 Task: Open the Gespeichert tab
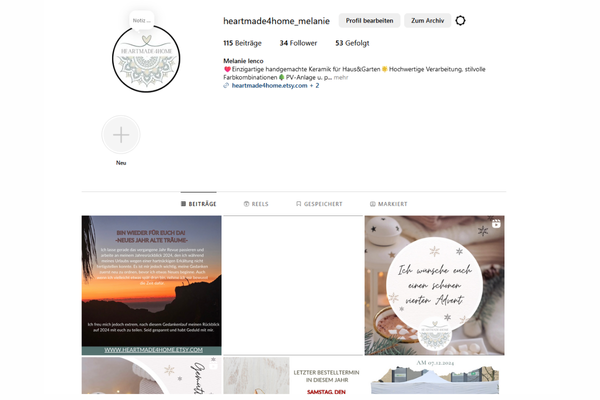point(319,204)
